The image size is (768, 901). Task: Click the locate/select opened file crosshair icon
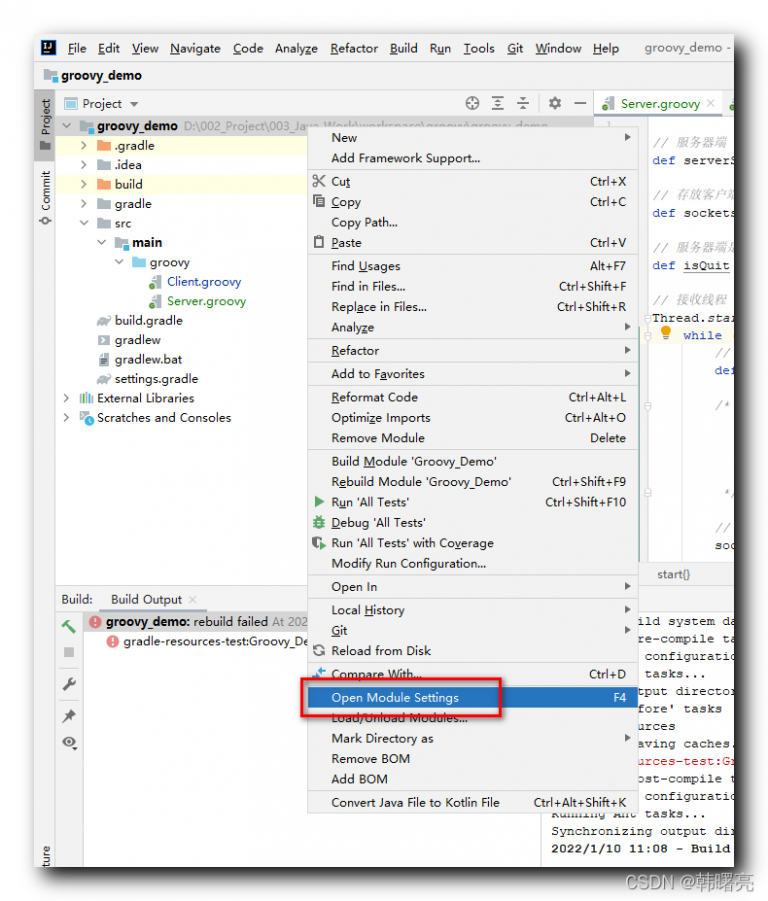tap(472, 103)
